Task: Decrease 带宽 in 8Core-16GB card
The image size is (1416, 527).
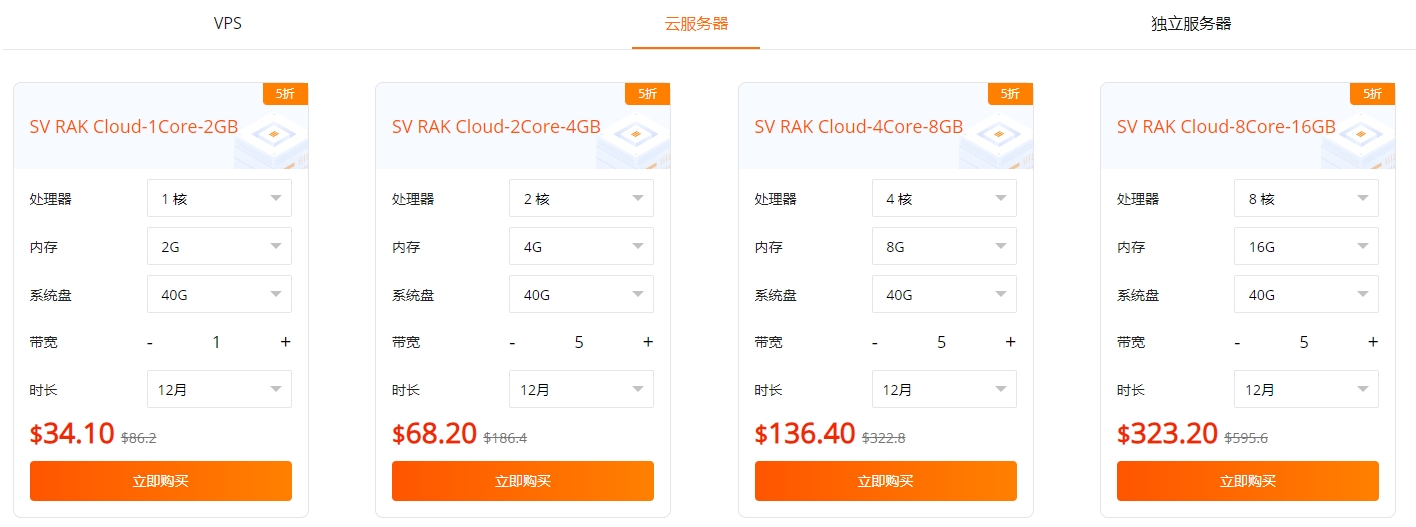Action: (x=1237, y=342)
